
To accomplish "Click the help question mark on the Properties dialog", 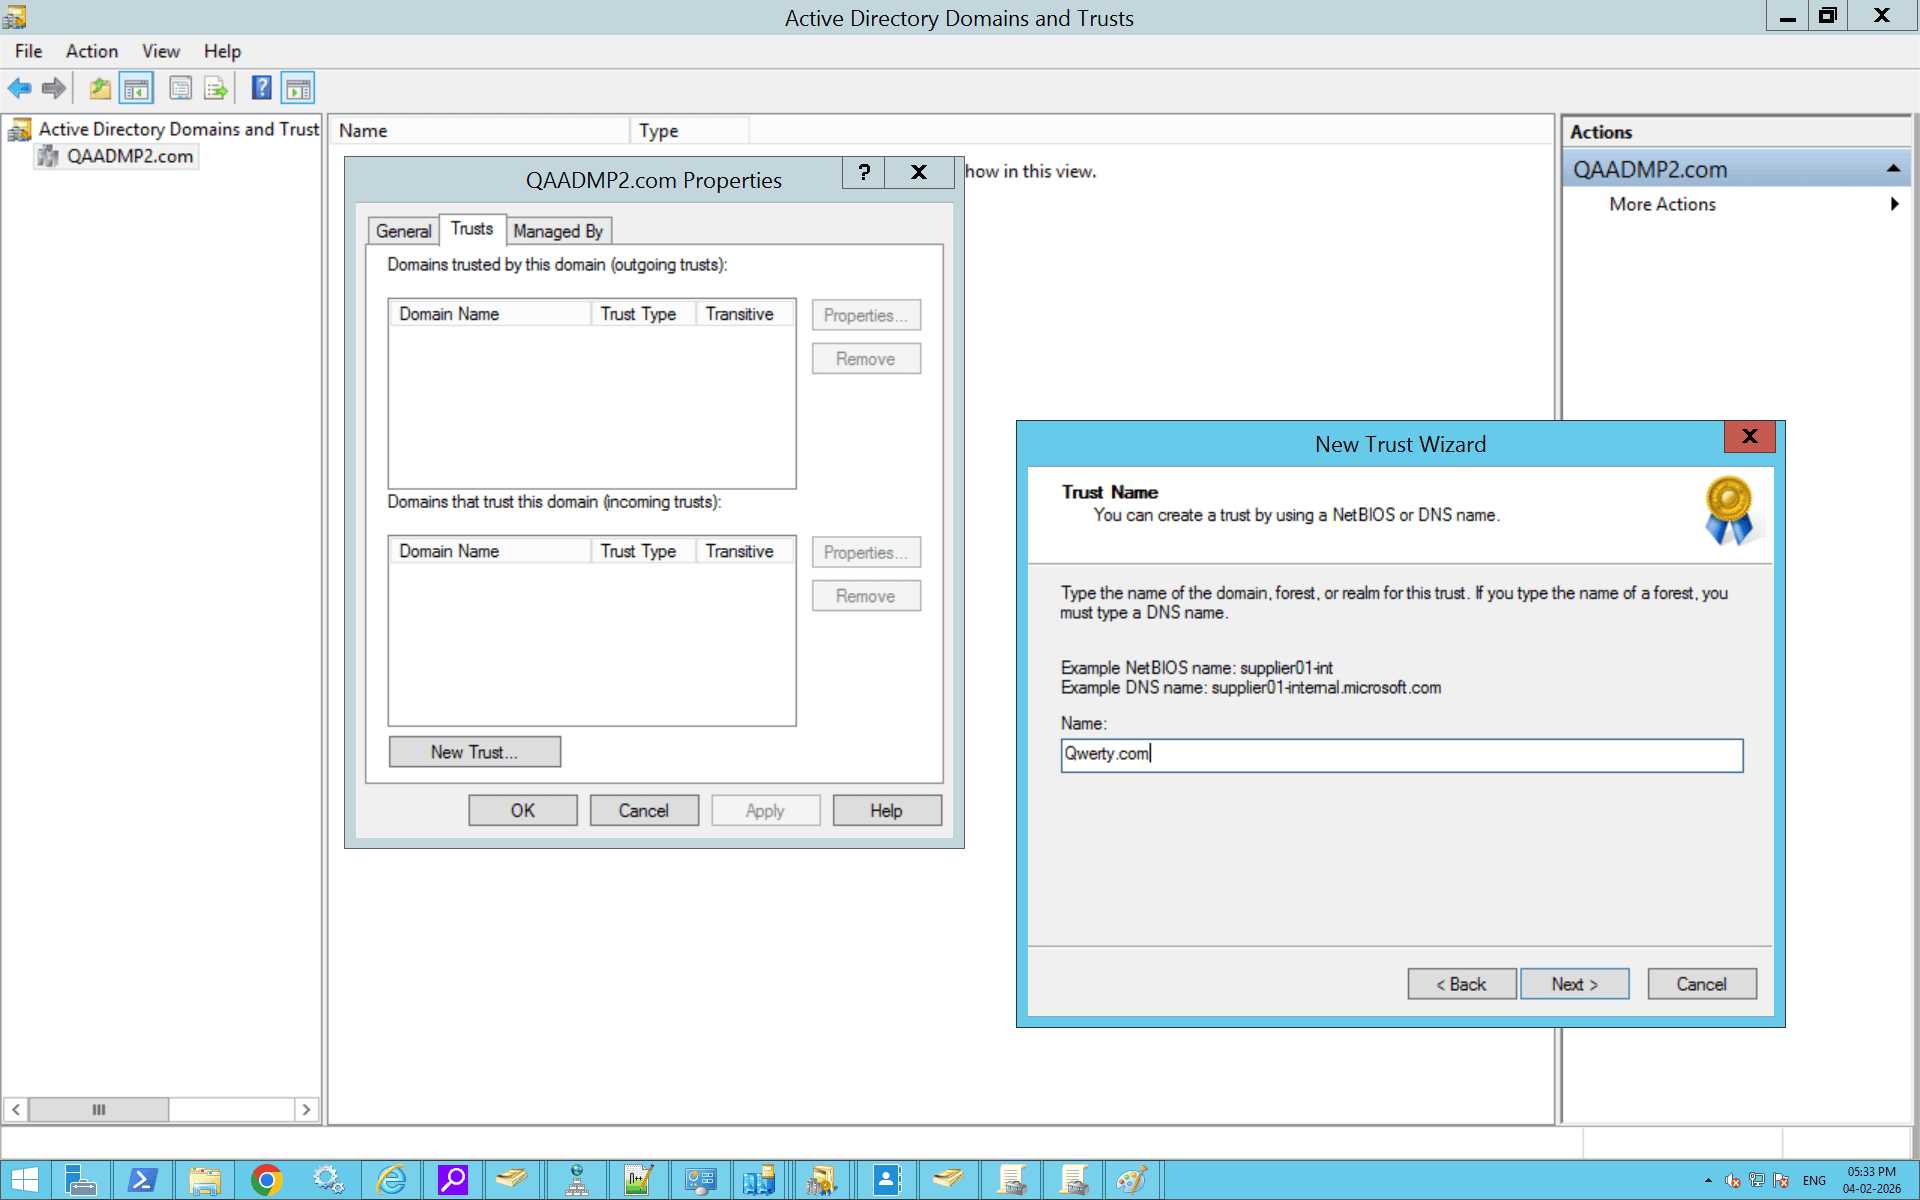I will click(x=863, y=172).
